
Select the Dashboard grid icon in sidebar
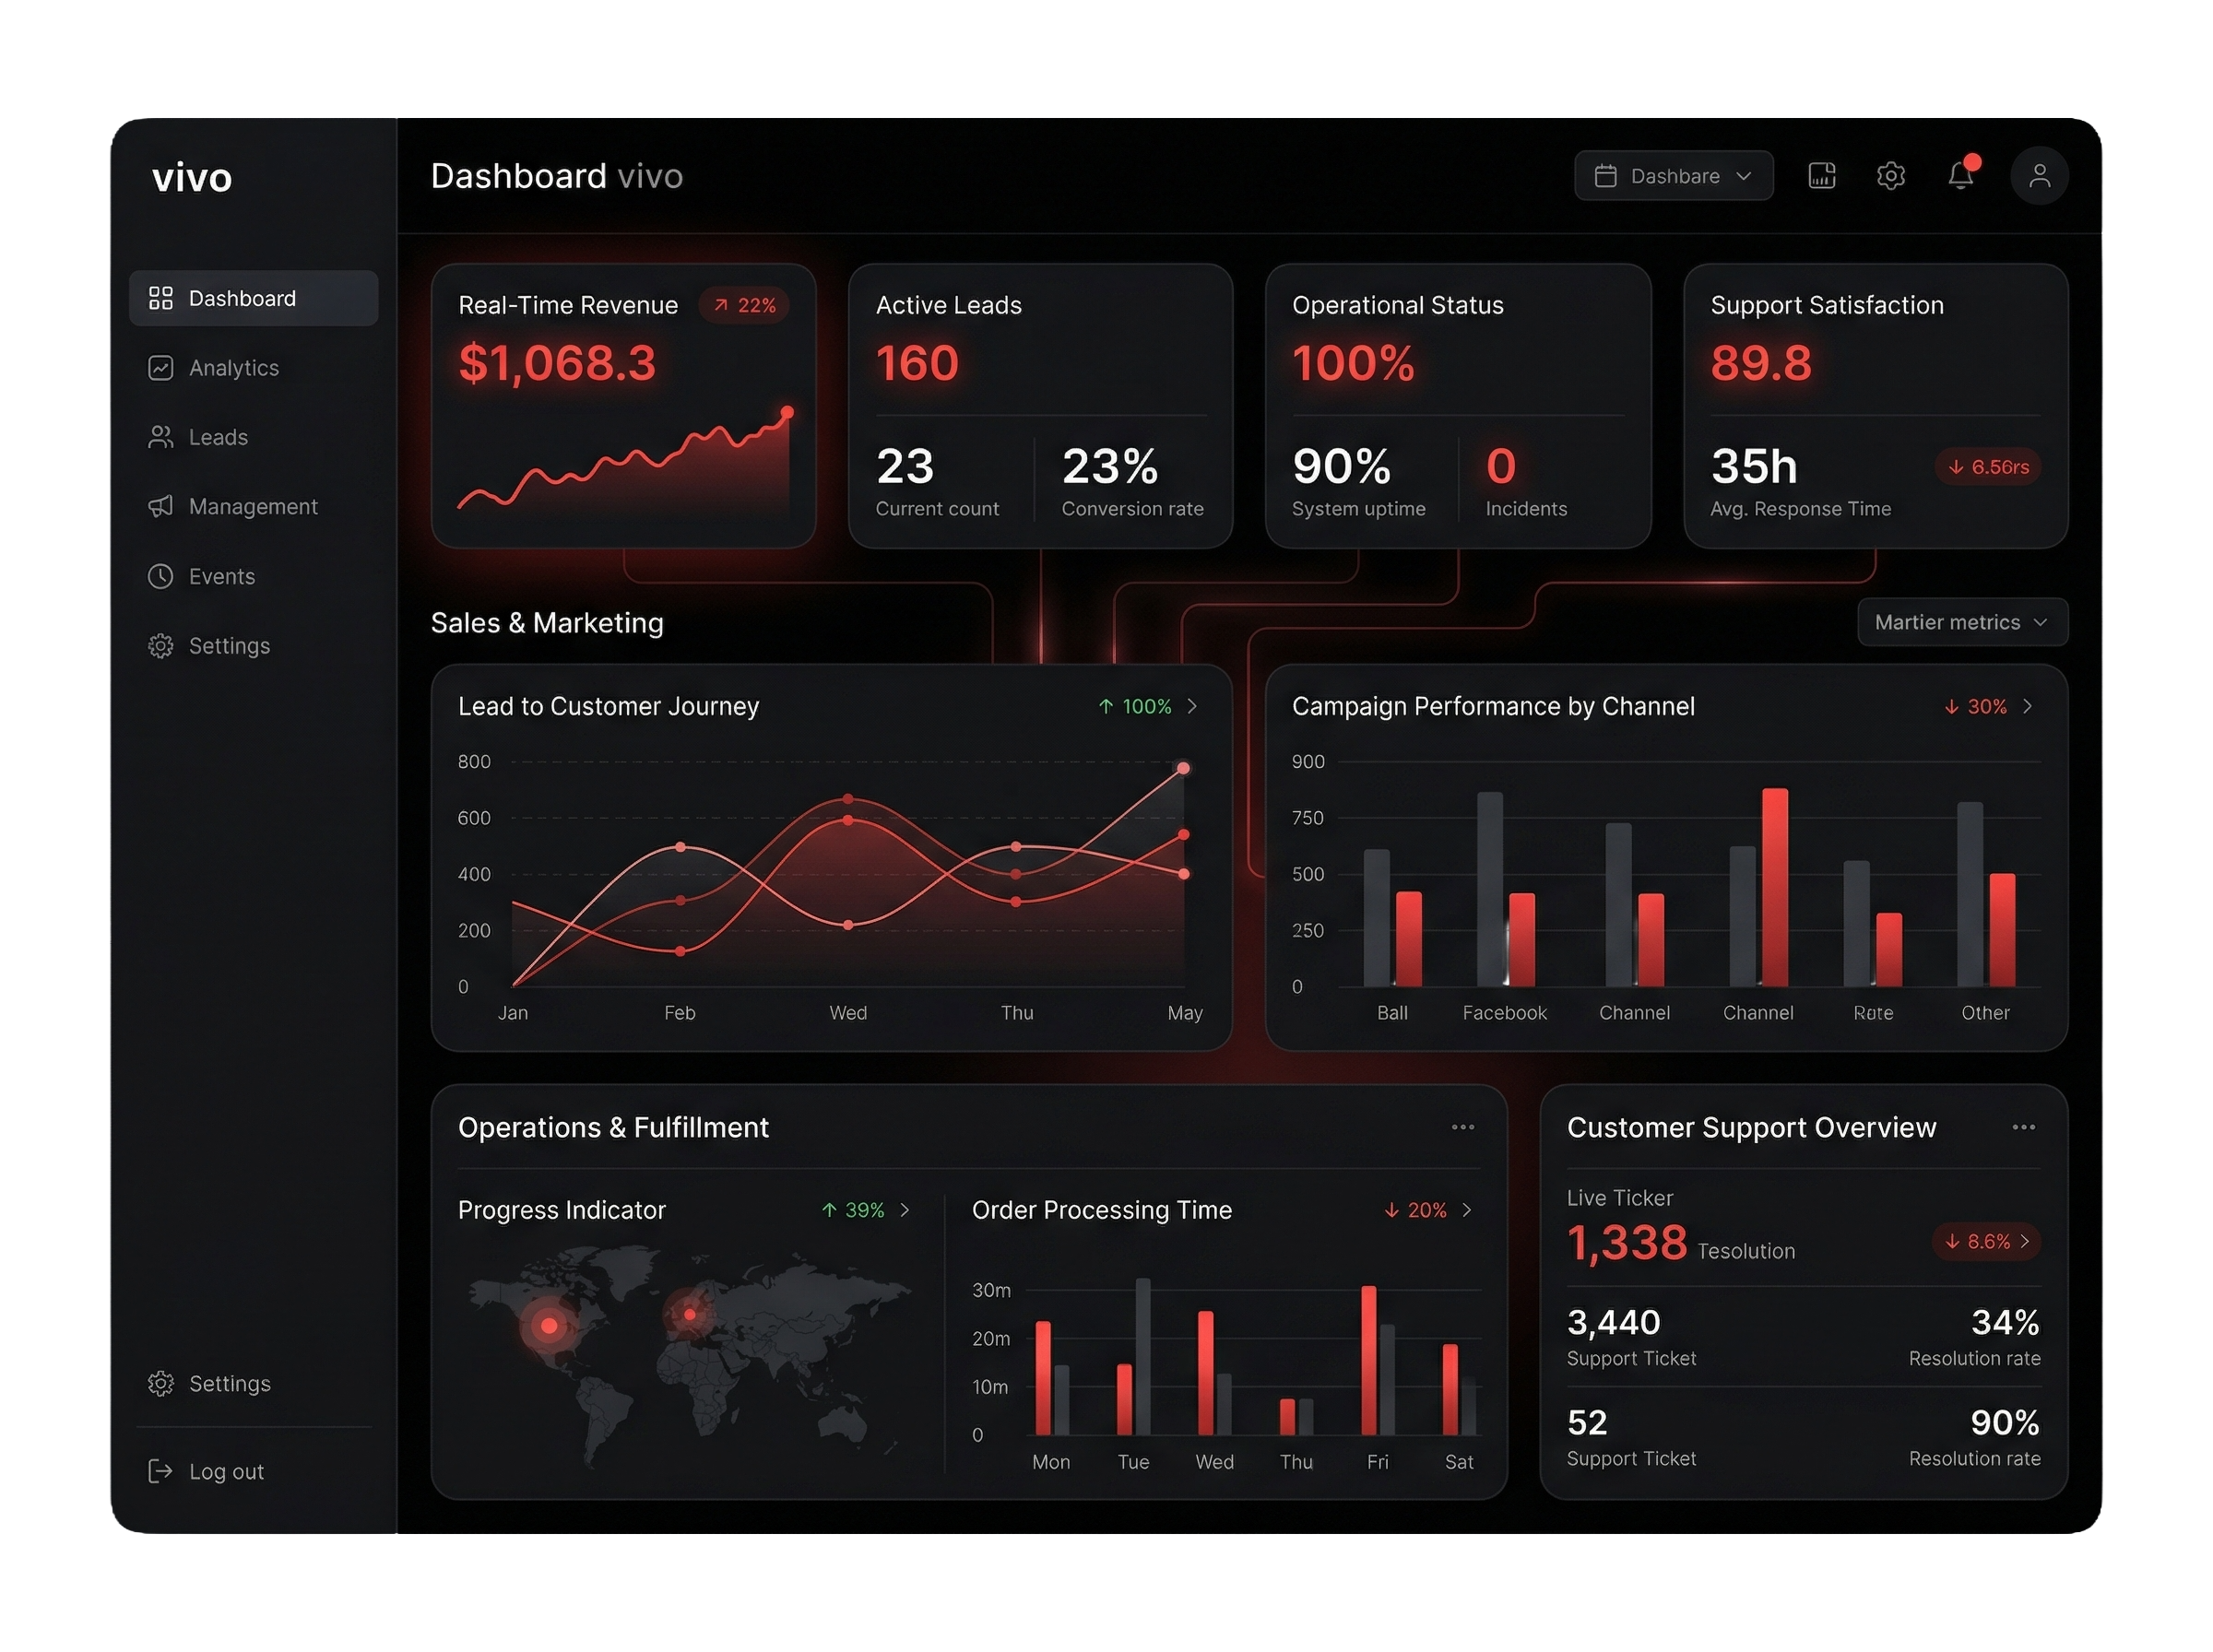coord(161,297)
